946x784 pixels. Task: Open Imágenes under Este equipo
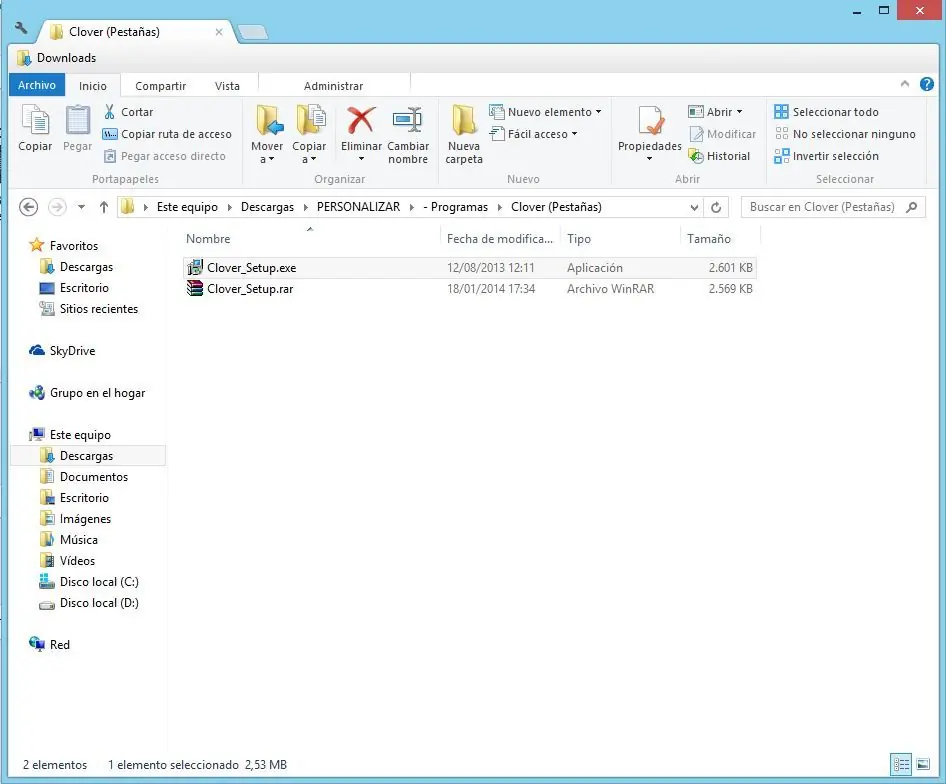(75, 519)
